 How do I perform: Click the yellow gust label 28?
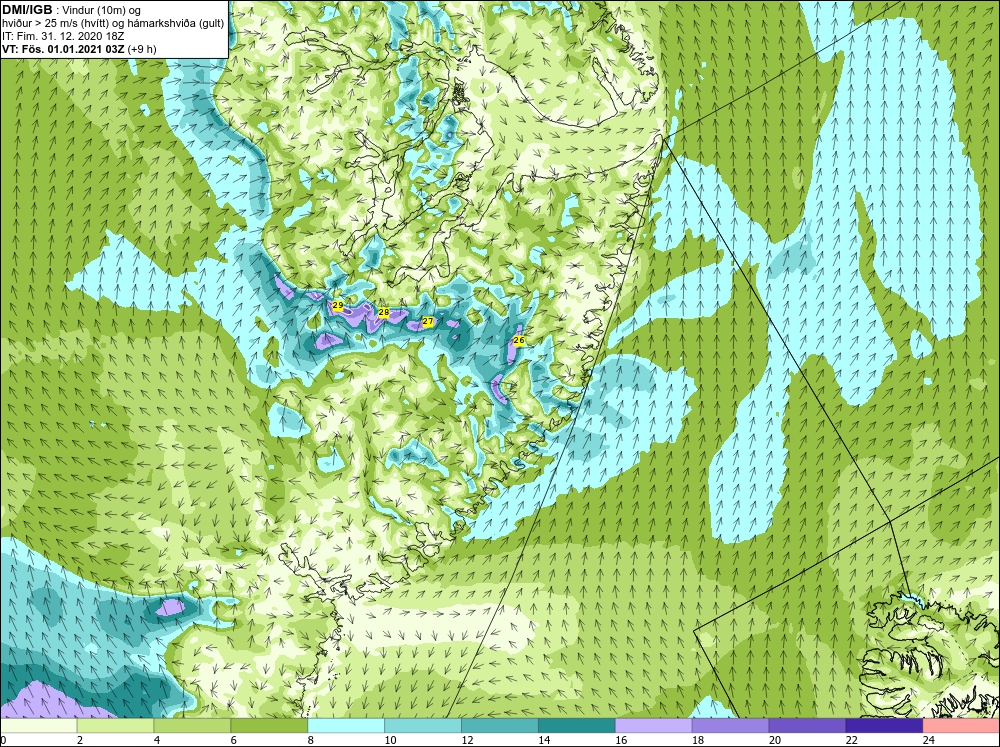point(384,312)
